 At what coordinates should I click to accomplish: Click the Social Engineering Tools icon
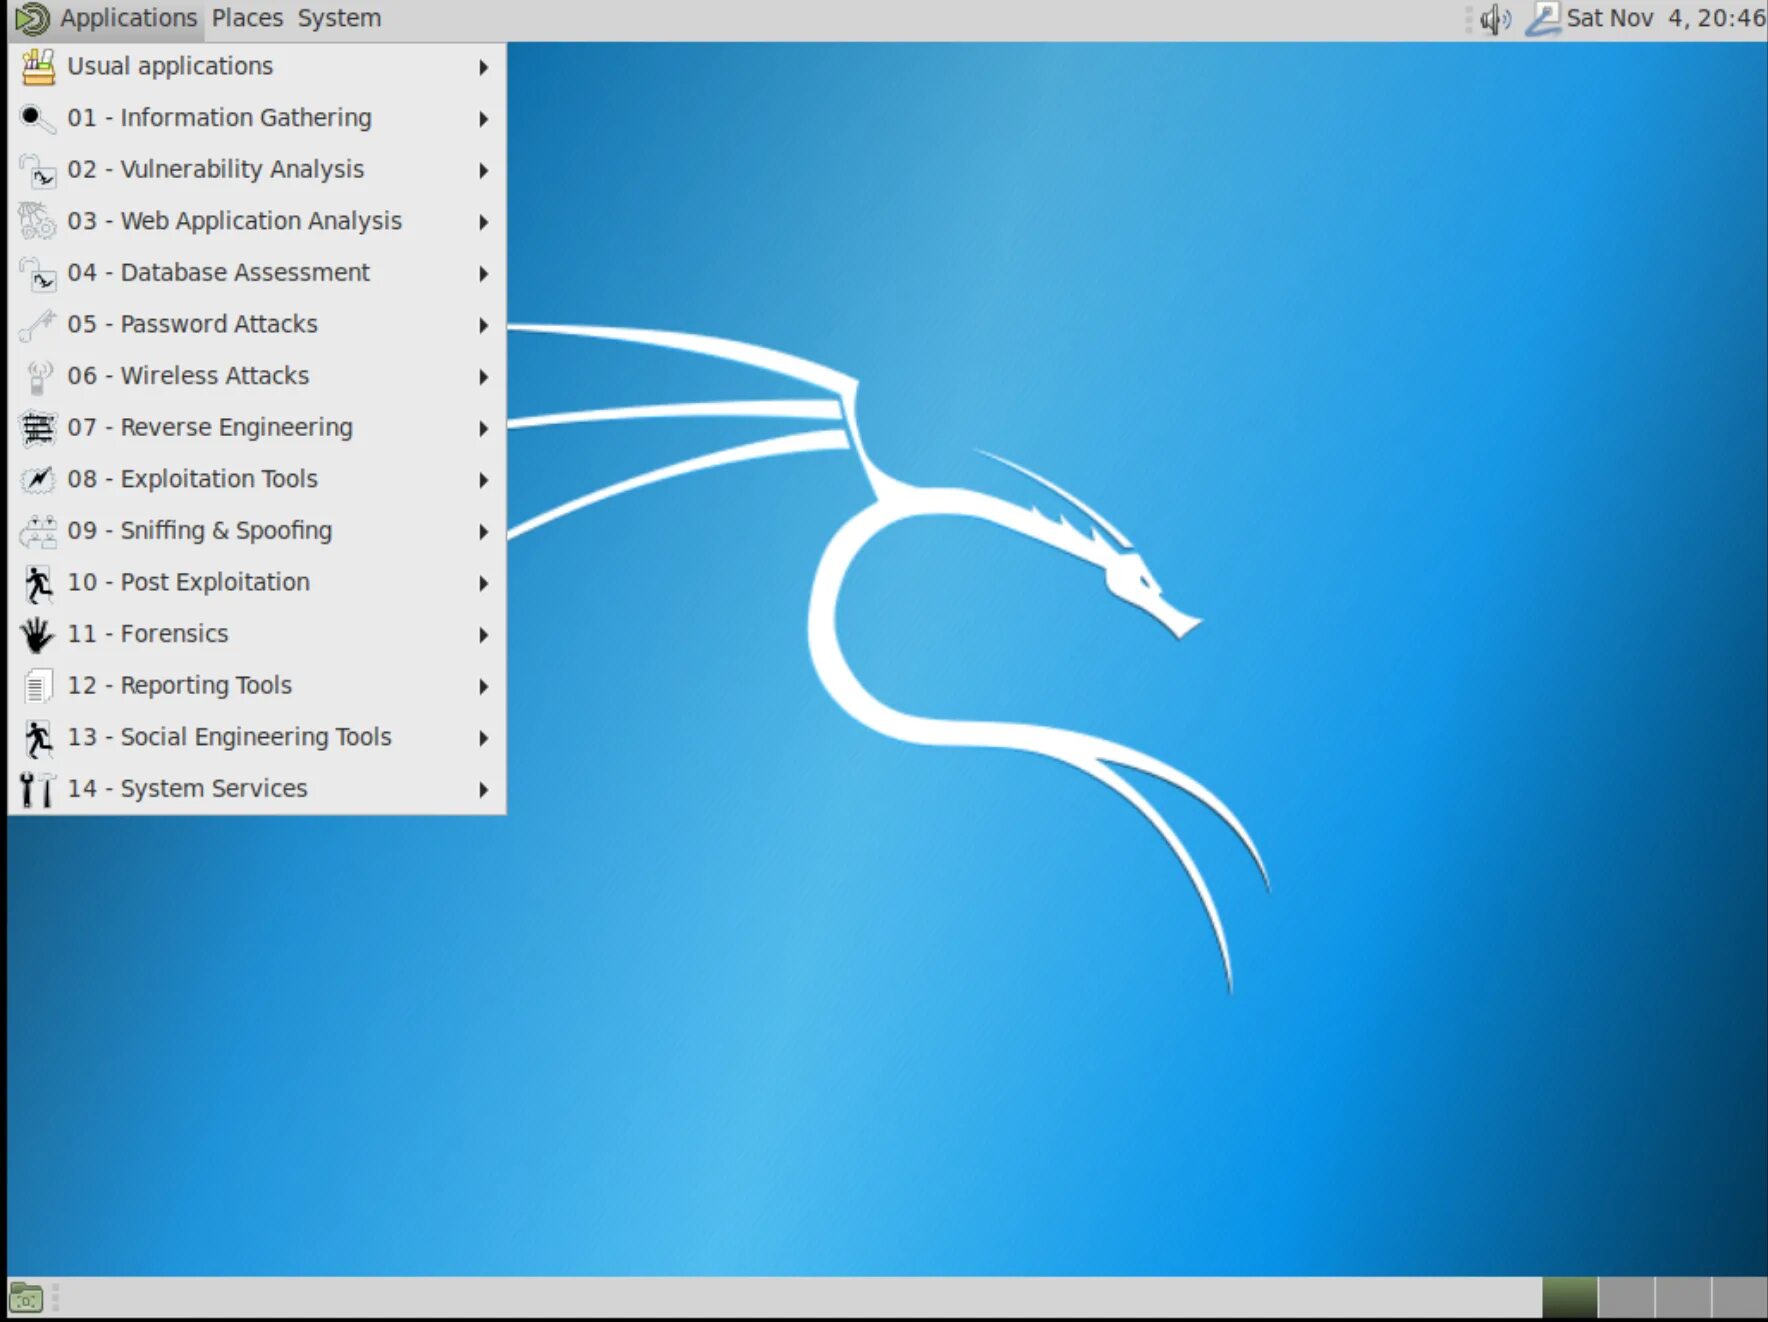[38, 739]
